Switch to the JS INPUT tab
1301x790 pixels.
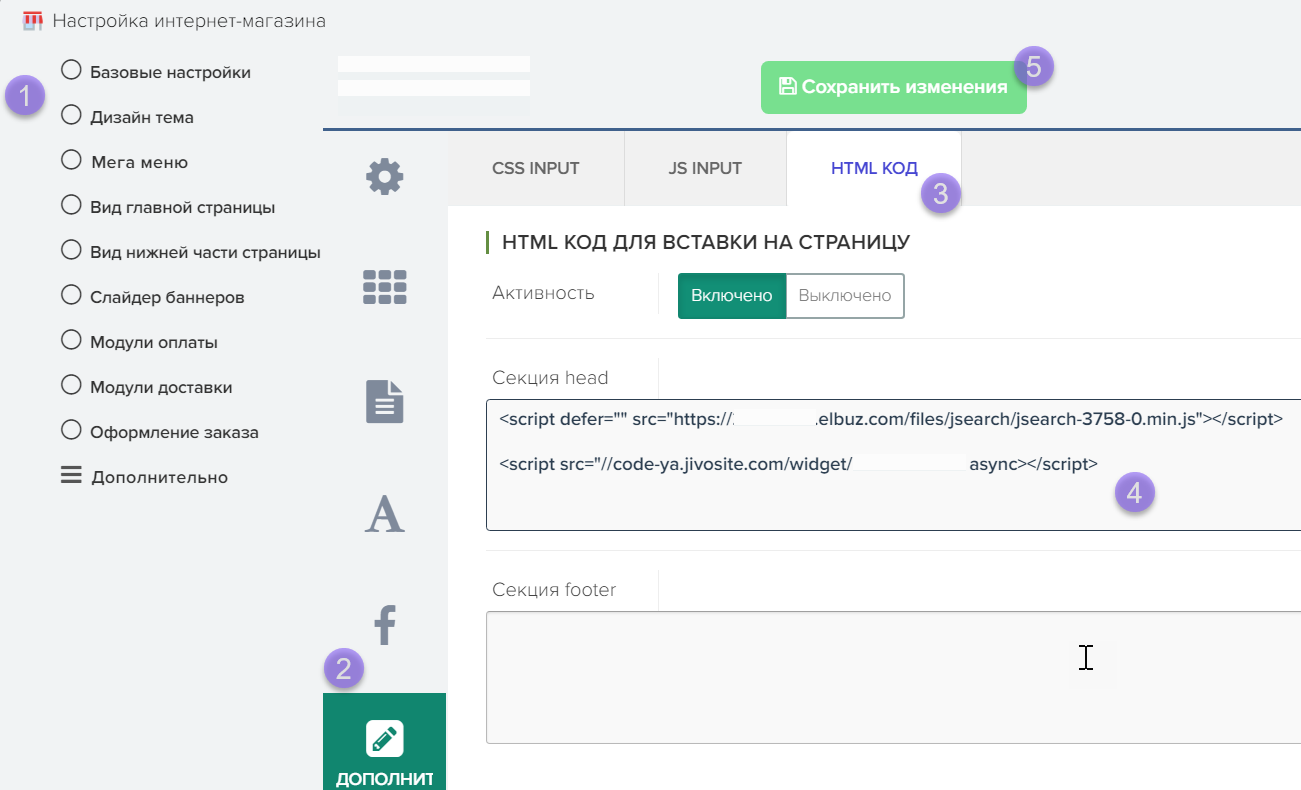pyautogui.click(x=705, y=168)
